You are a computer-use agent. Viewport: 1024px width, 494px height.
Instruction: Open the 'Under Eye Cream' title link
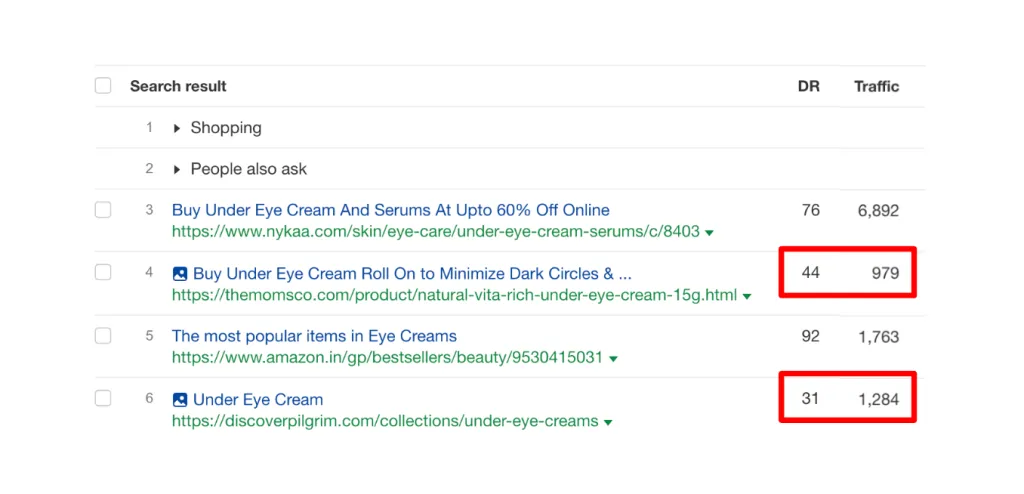[x=258, y=399]
